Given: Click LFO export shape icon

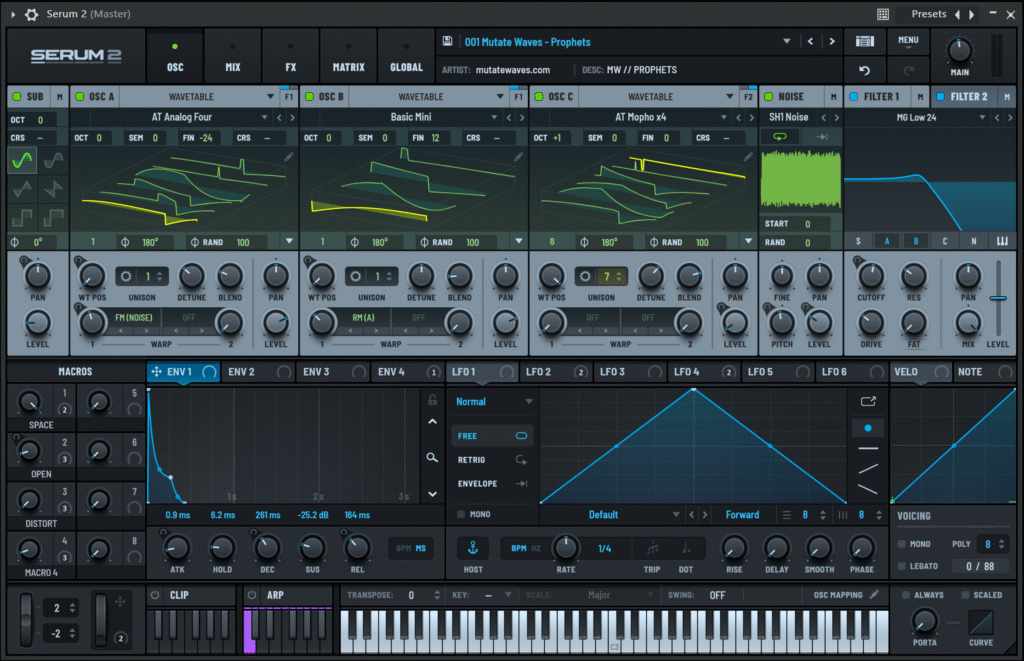Looking at the screenshot, I should [868, 401].
